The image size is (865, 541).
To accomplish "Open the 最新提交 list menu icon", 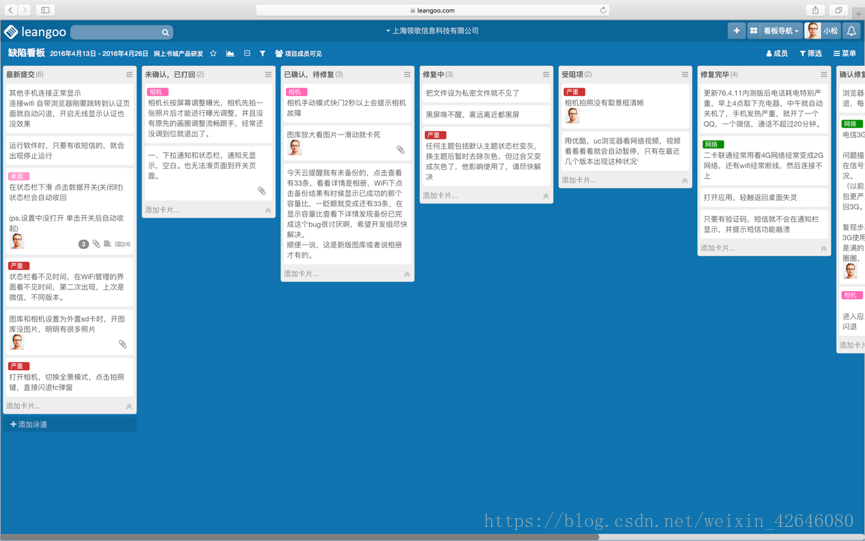I will (x=129, y=74).
